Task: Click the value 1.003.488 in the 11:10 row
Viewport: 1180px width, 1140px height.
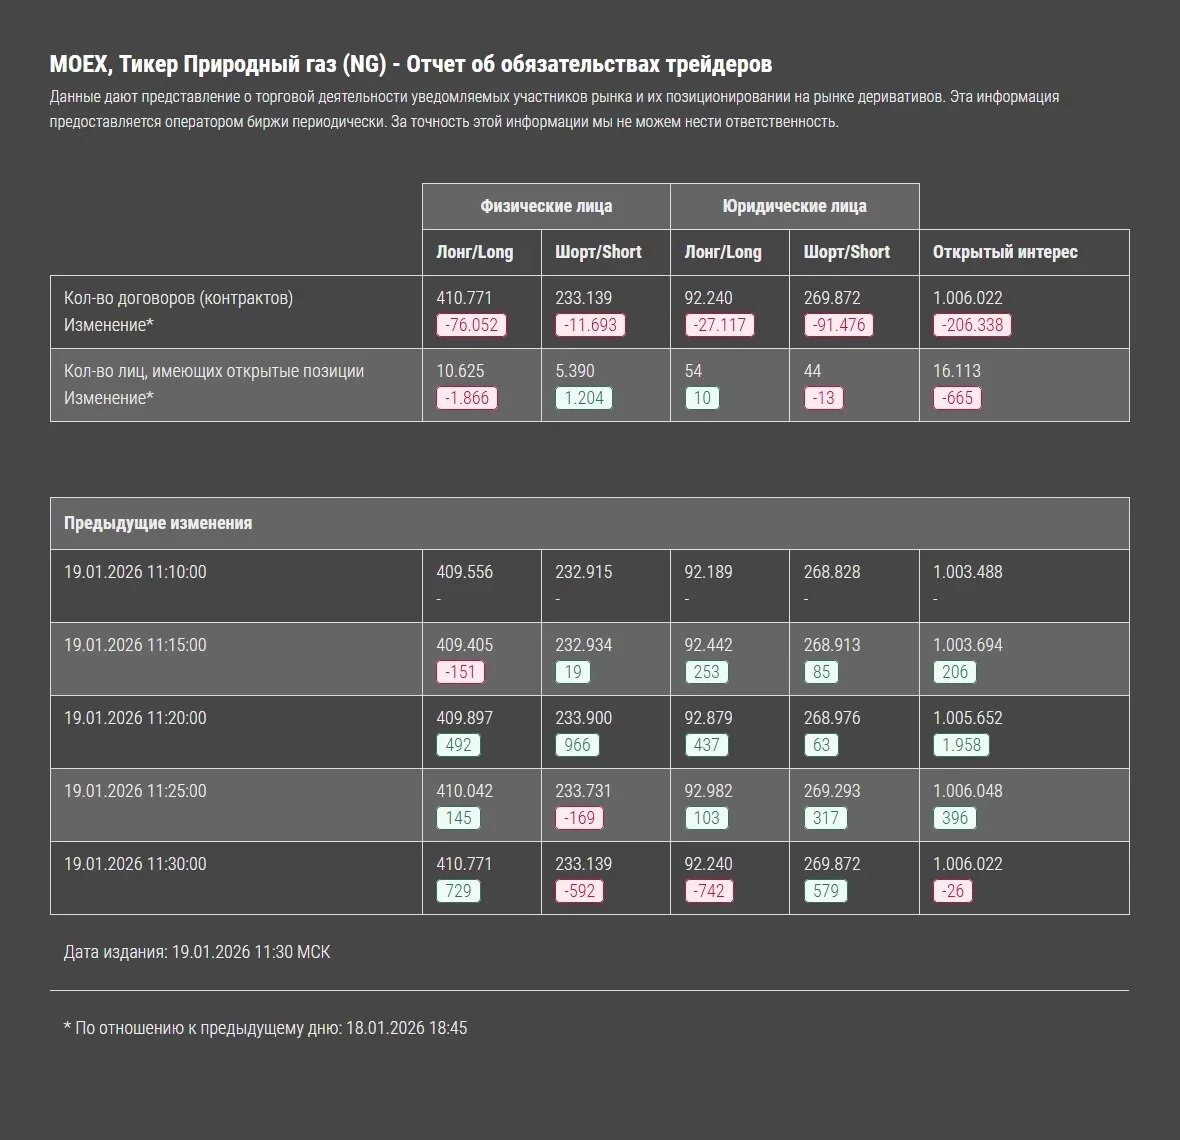Action: tap(968, 572)
